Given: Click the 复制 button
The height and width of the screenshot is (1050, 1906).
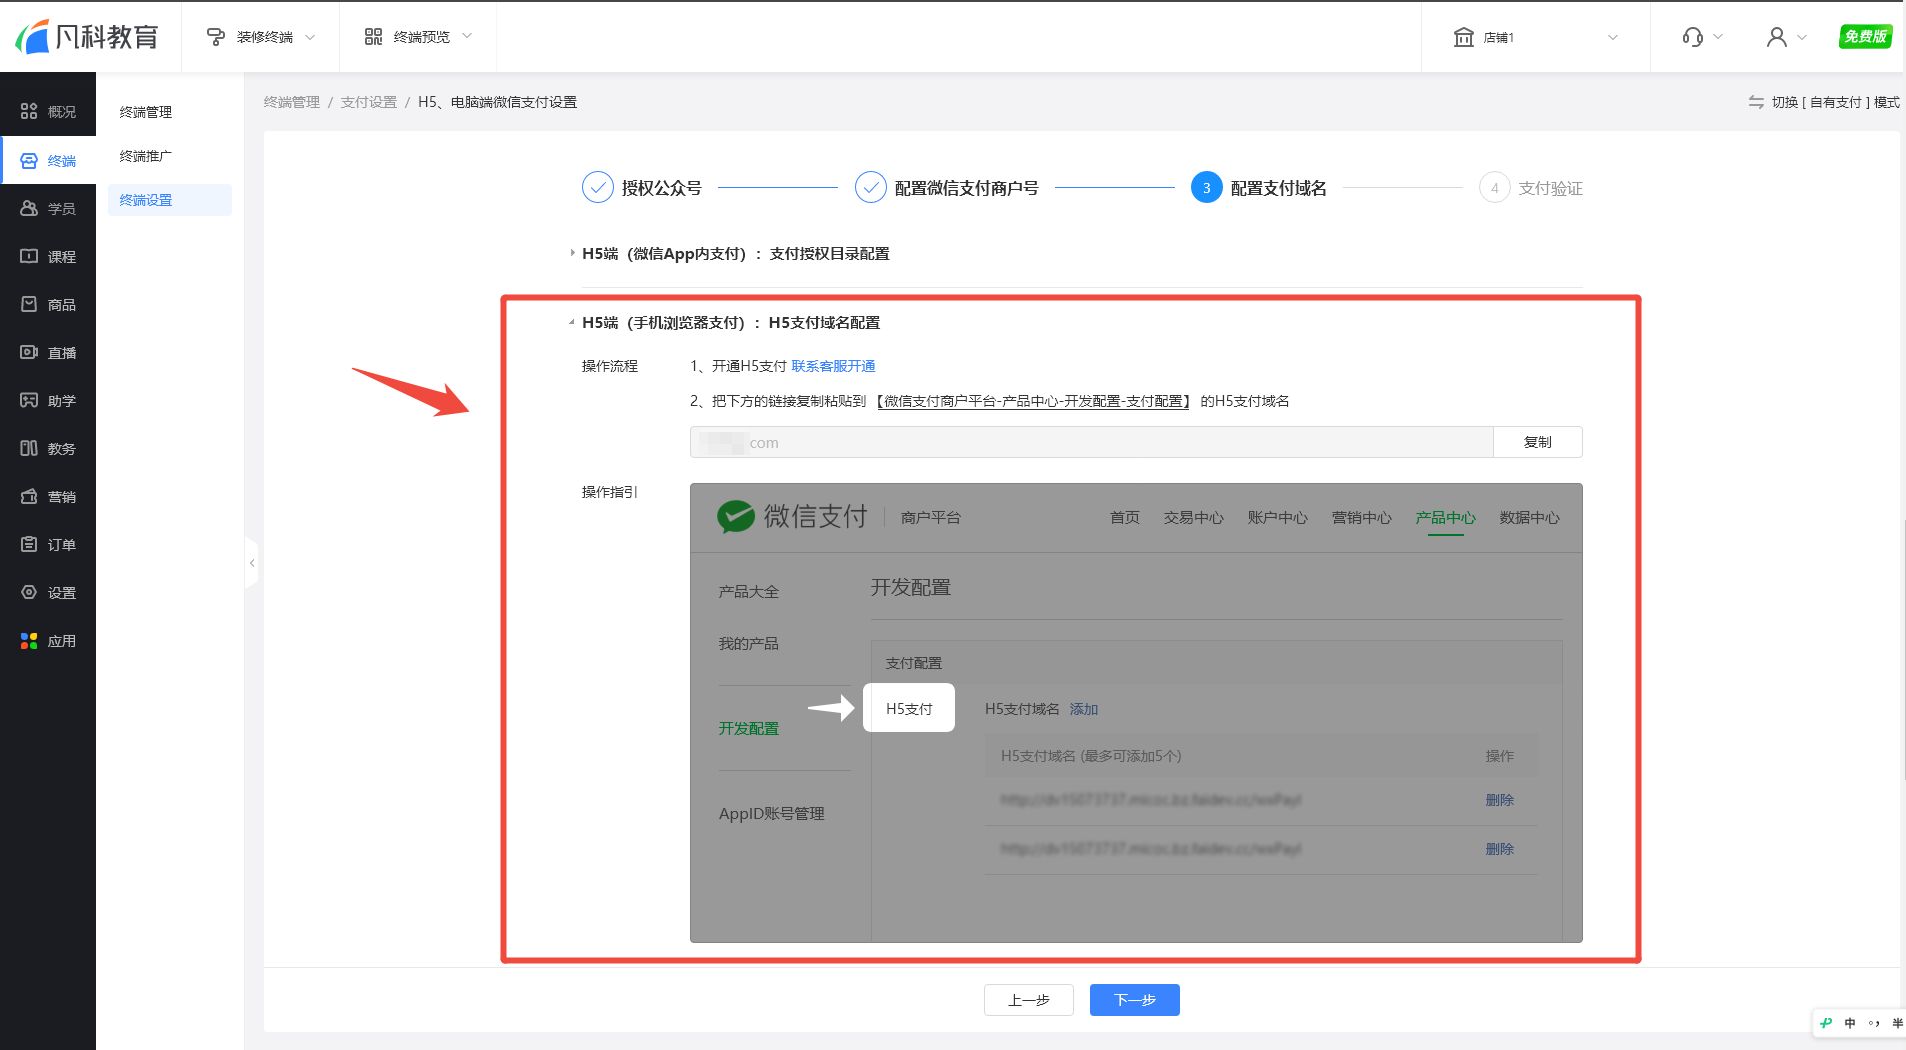Looking at the screenshot, I should pyautogui.click(x=1538, y=442).
